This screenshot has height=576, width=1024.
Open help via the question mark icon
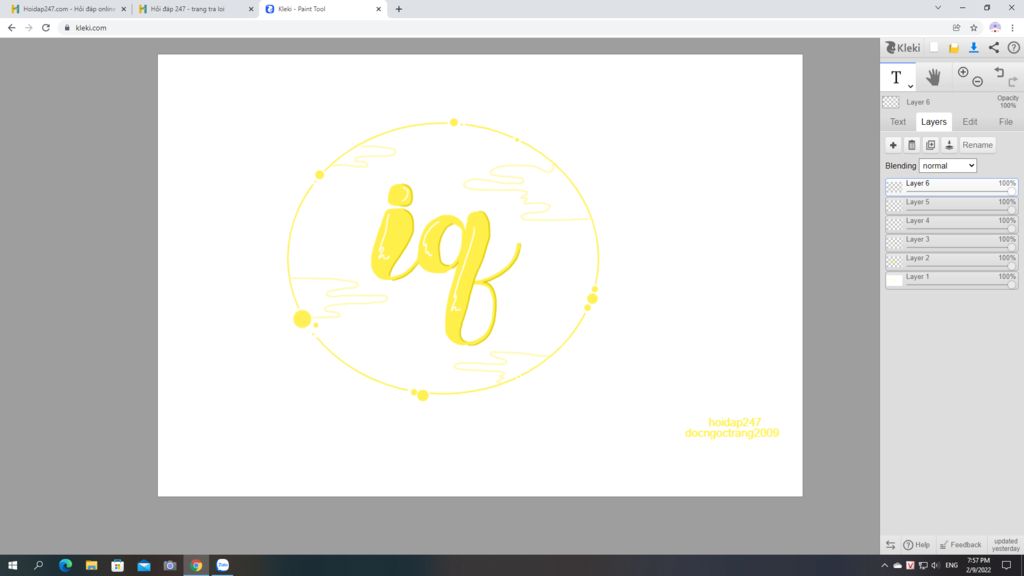click(1014, 48)
